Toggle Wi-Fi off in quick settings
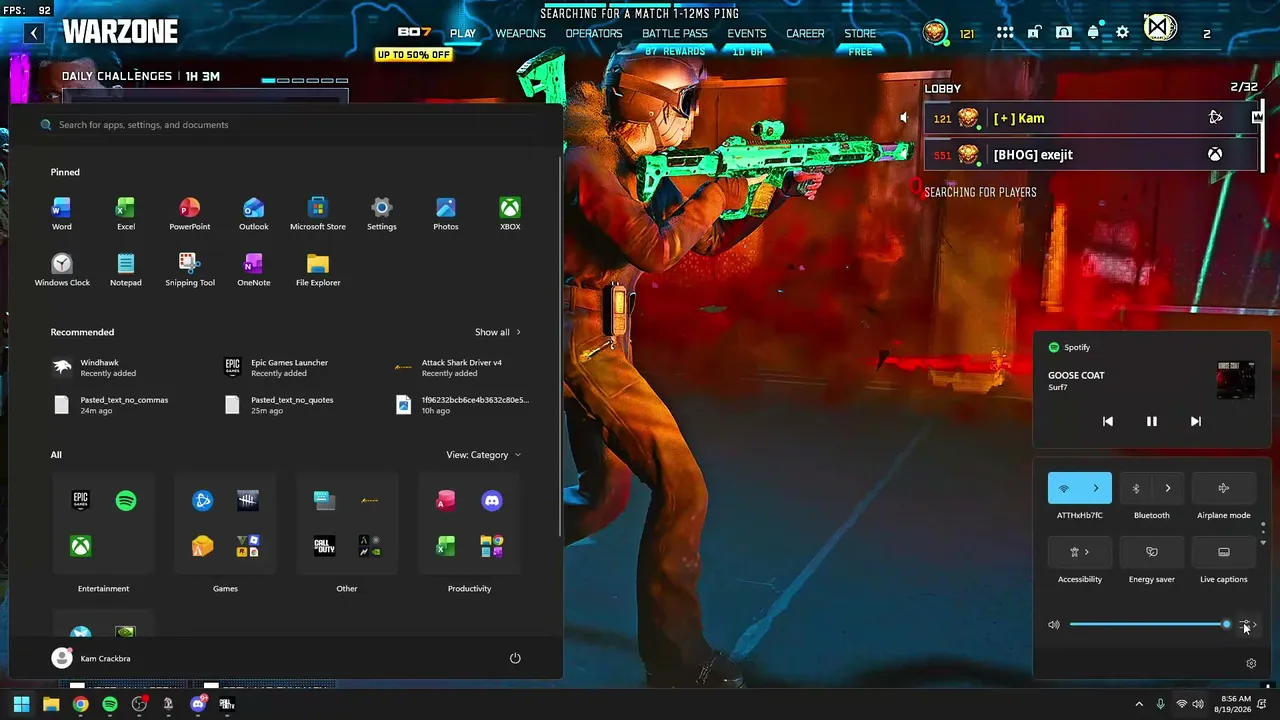The height and width of the screenshot is (720, 1280). tap(1064, 488)
